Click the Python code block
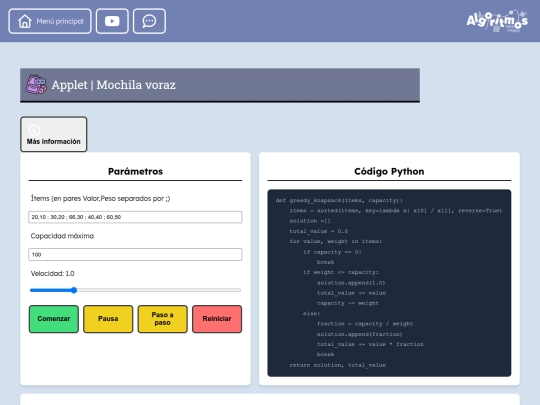The image size is (540, 405). 389,283
